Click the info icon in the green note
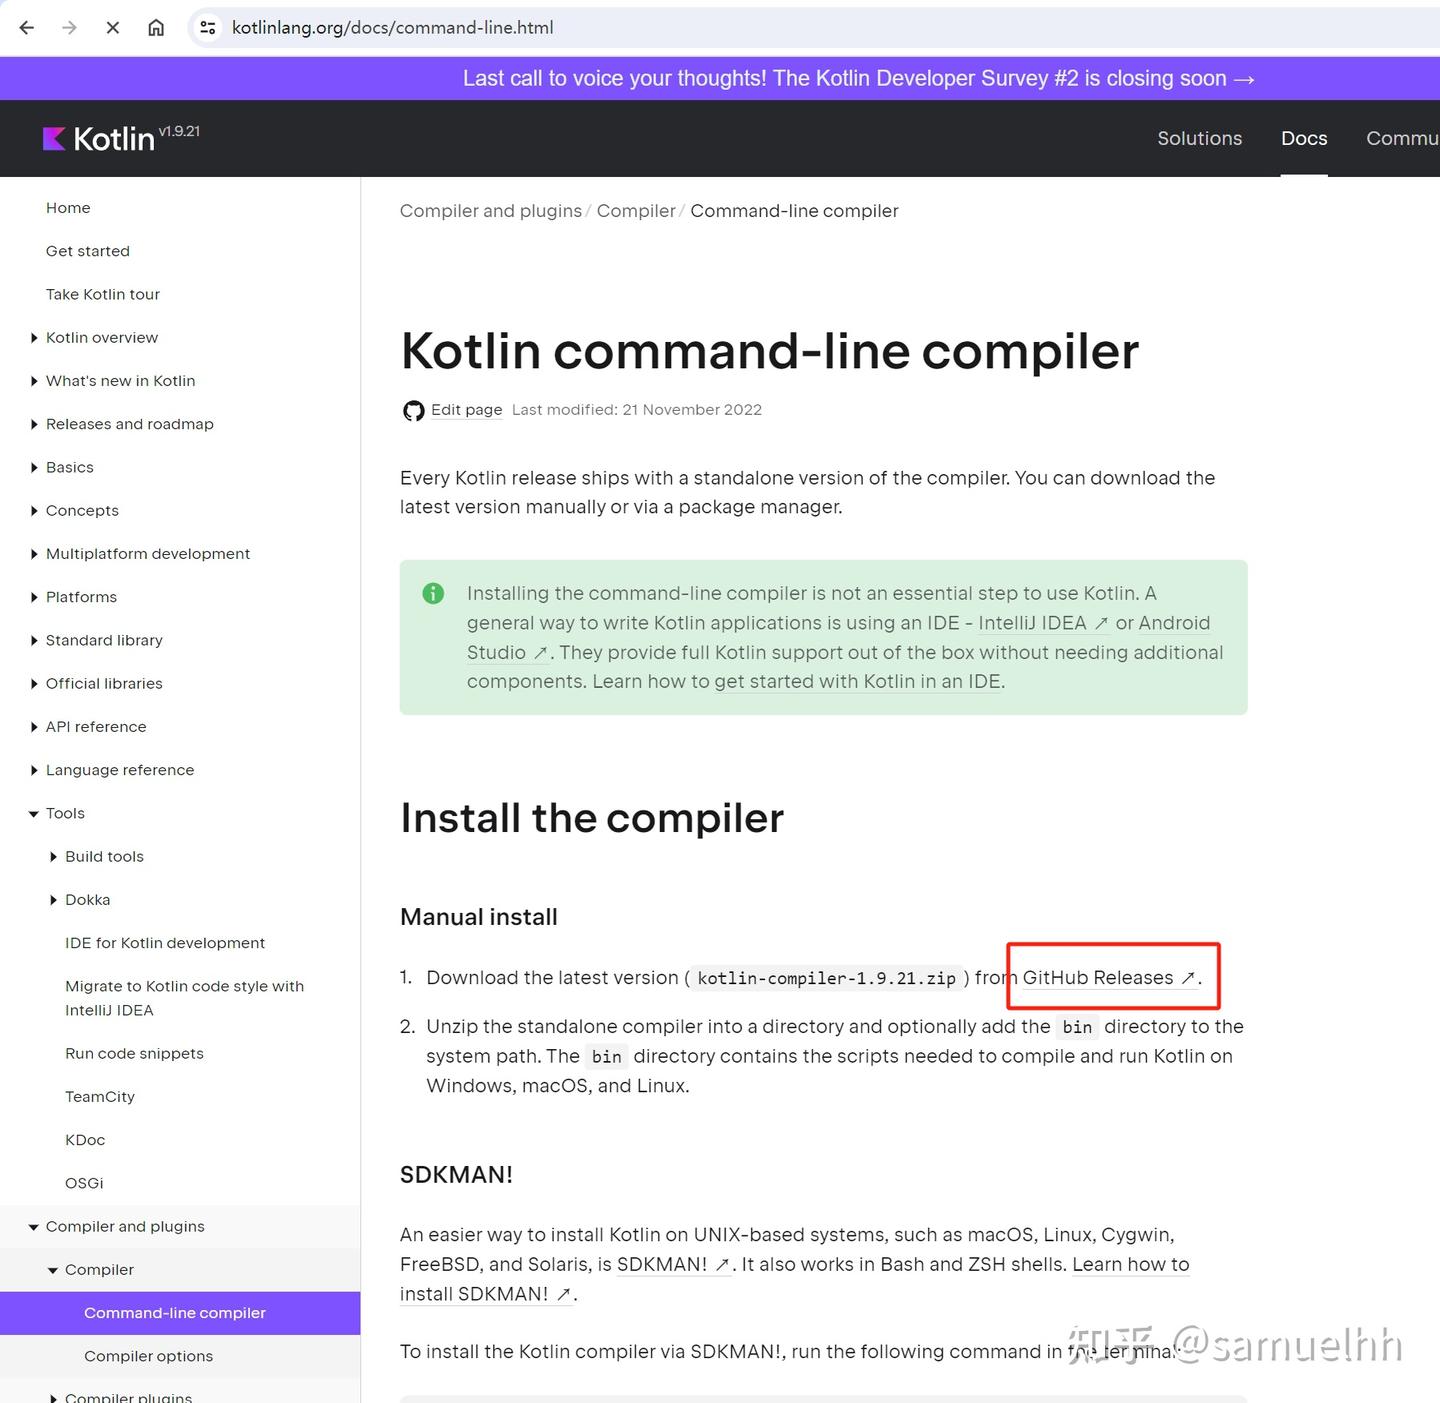 (433, 593)
